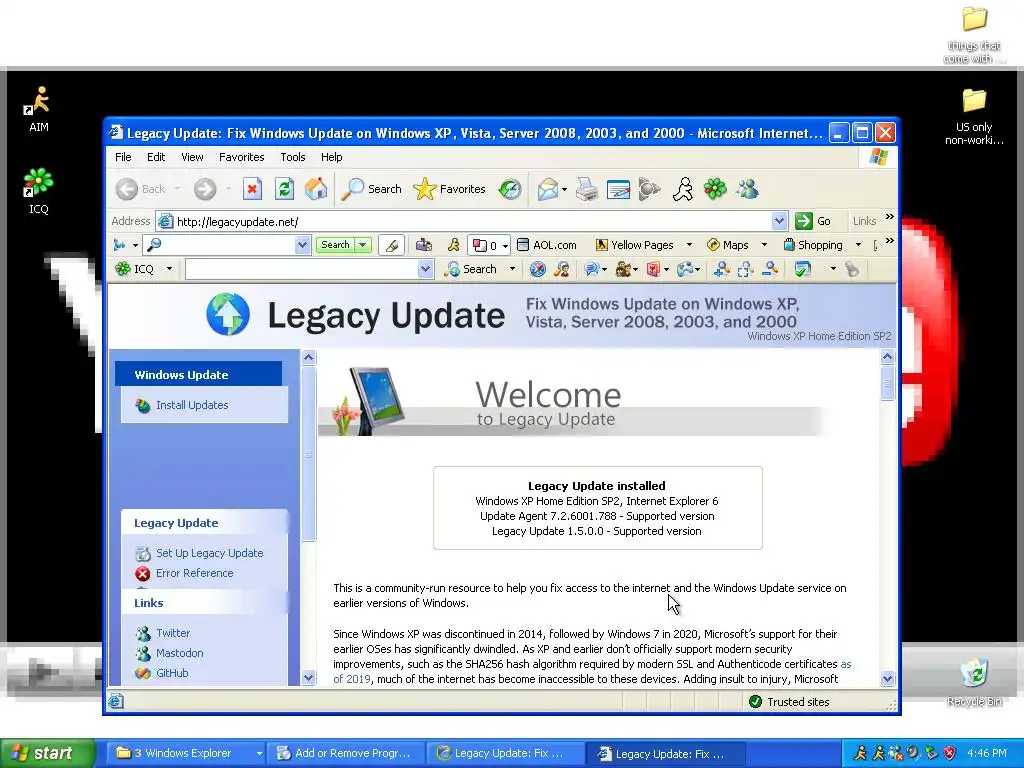This screenshot has width=1024, height=768.
Task: Open the AOL search box dropdown arrow
Action: pyautogui.click(x=302, y=245)
